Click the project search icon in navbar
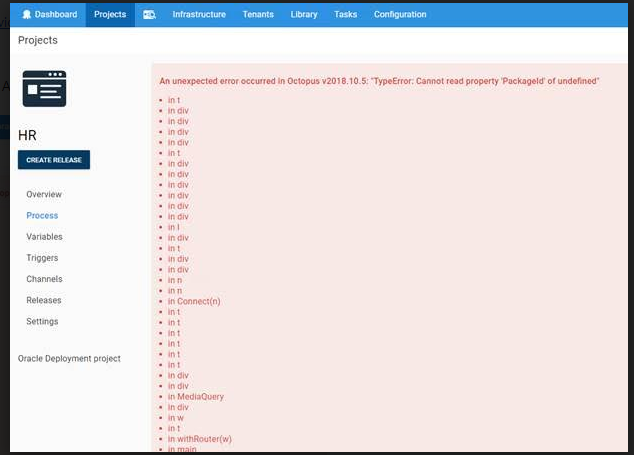 pos(150,15)
